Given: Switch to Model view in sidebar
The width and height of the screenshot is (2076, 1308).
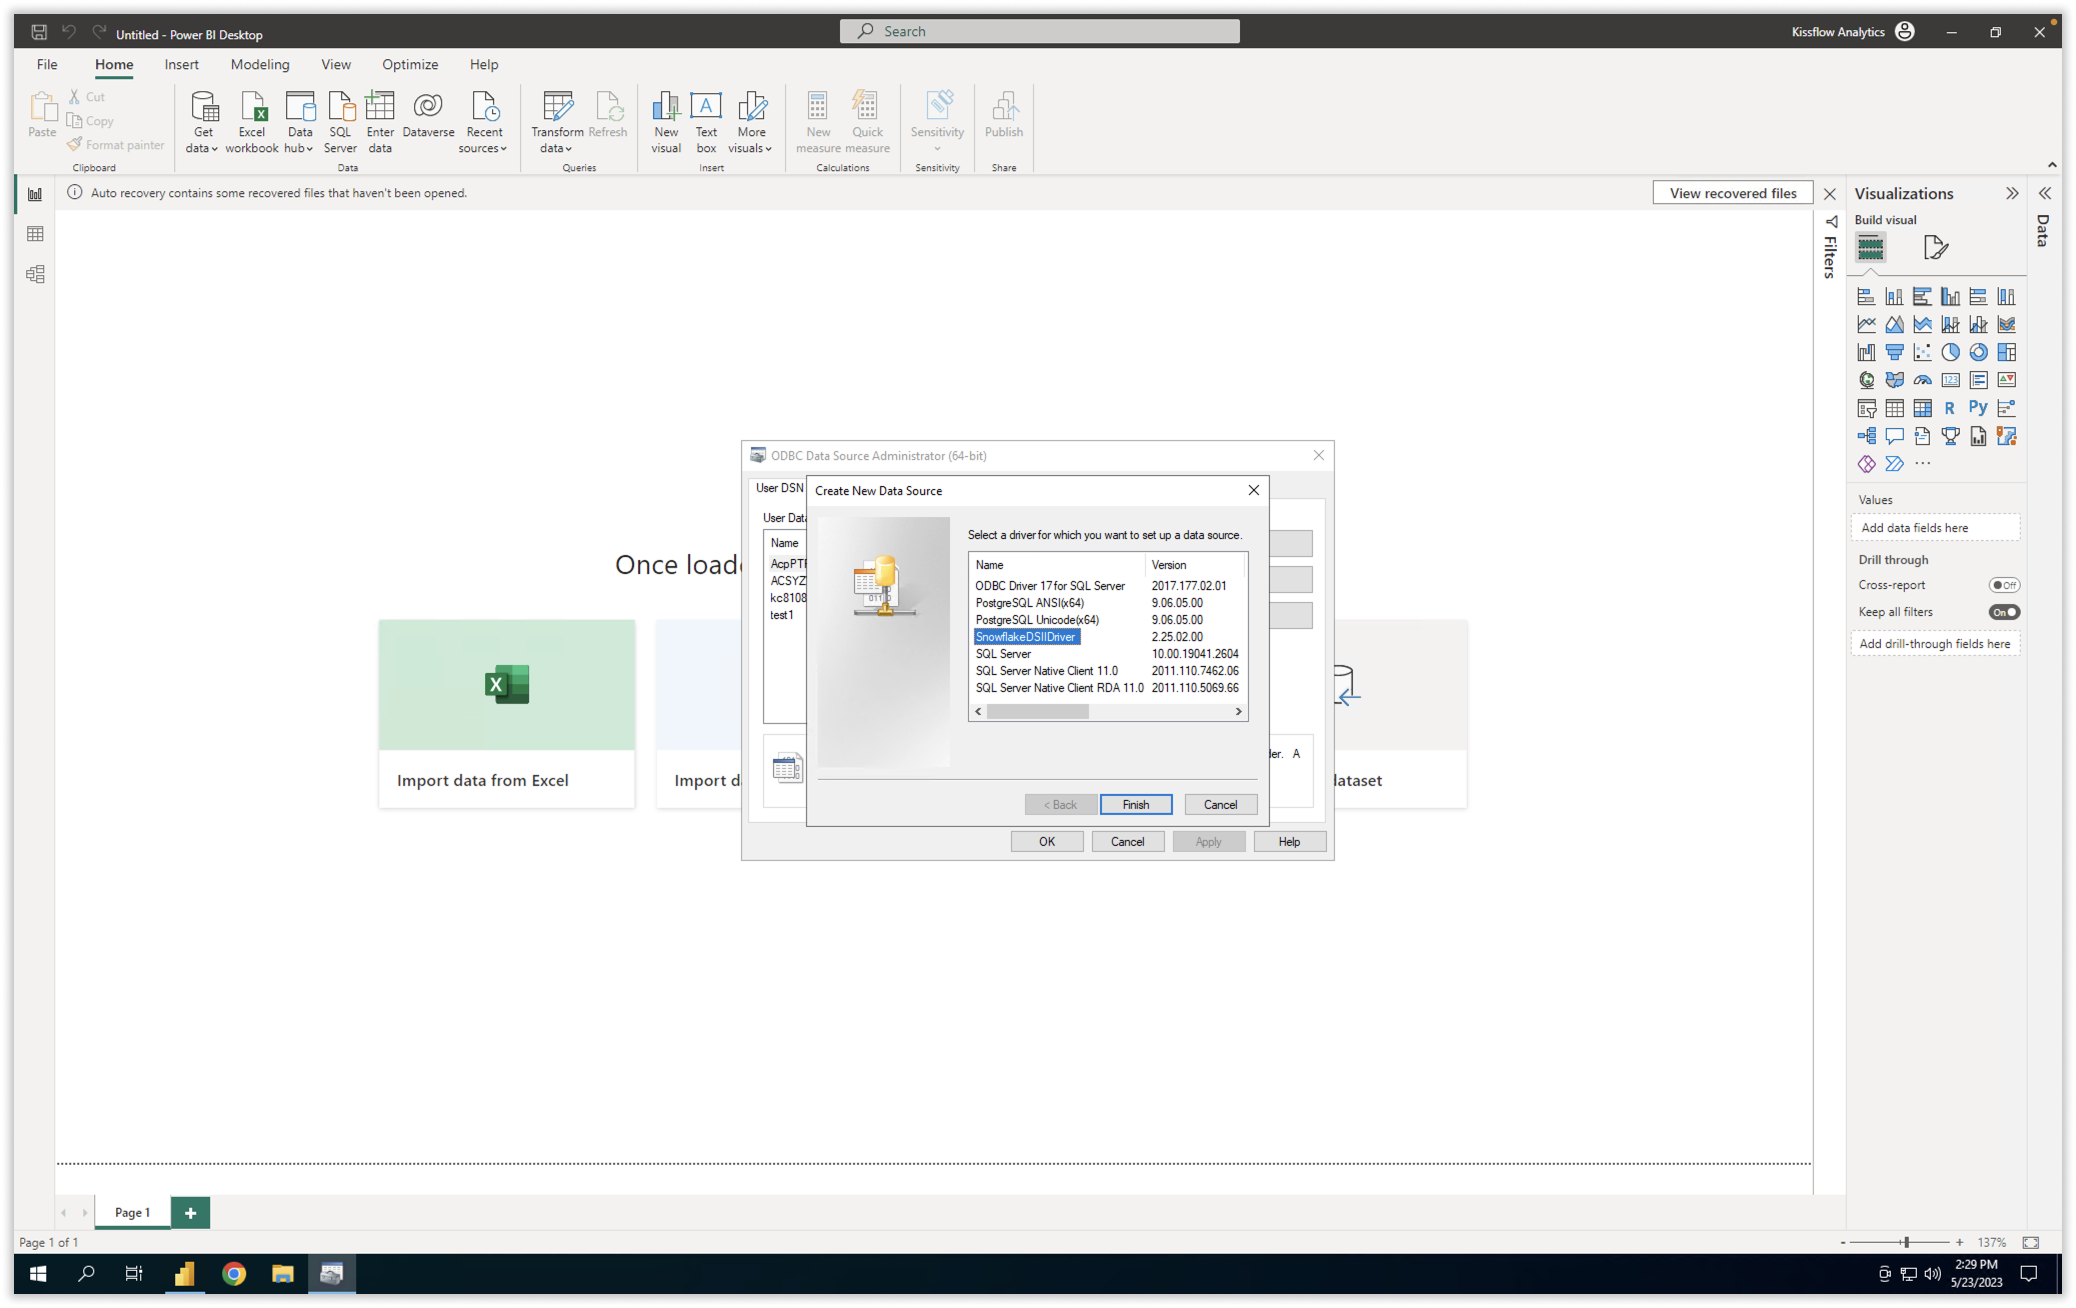Looking at the screenshot, I should [35, 274].
